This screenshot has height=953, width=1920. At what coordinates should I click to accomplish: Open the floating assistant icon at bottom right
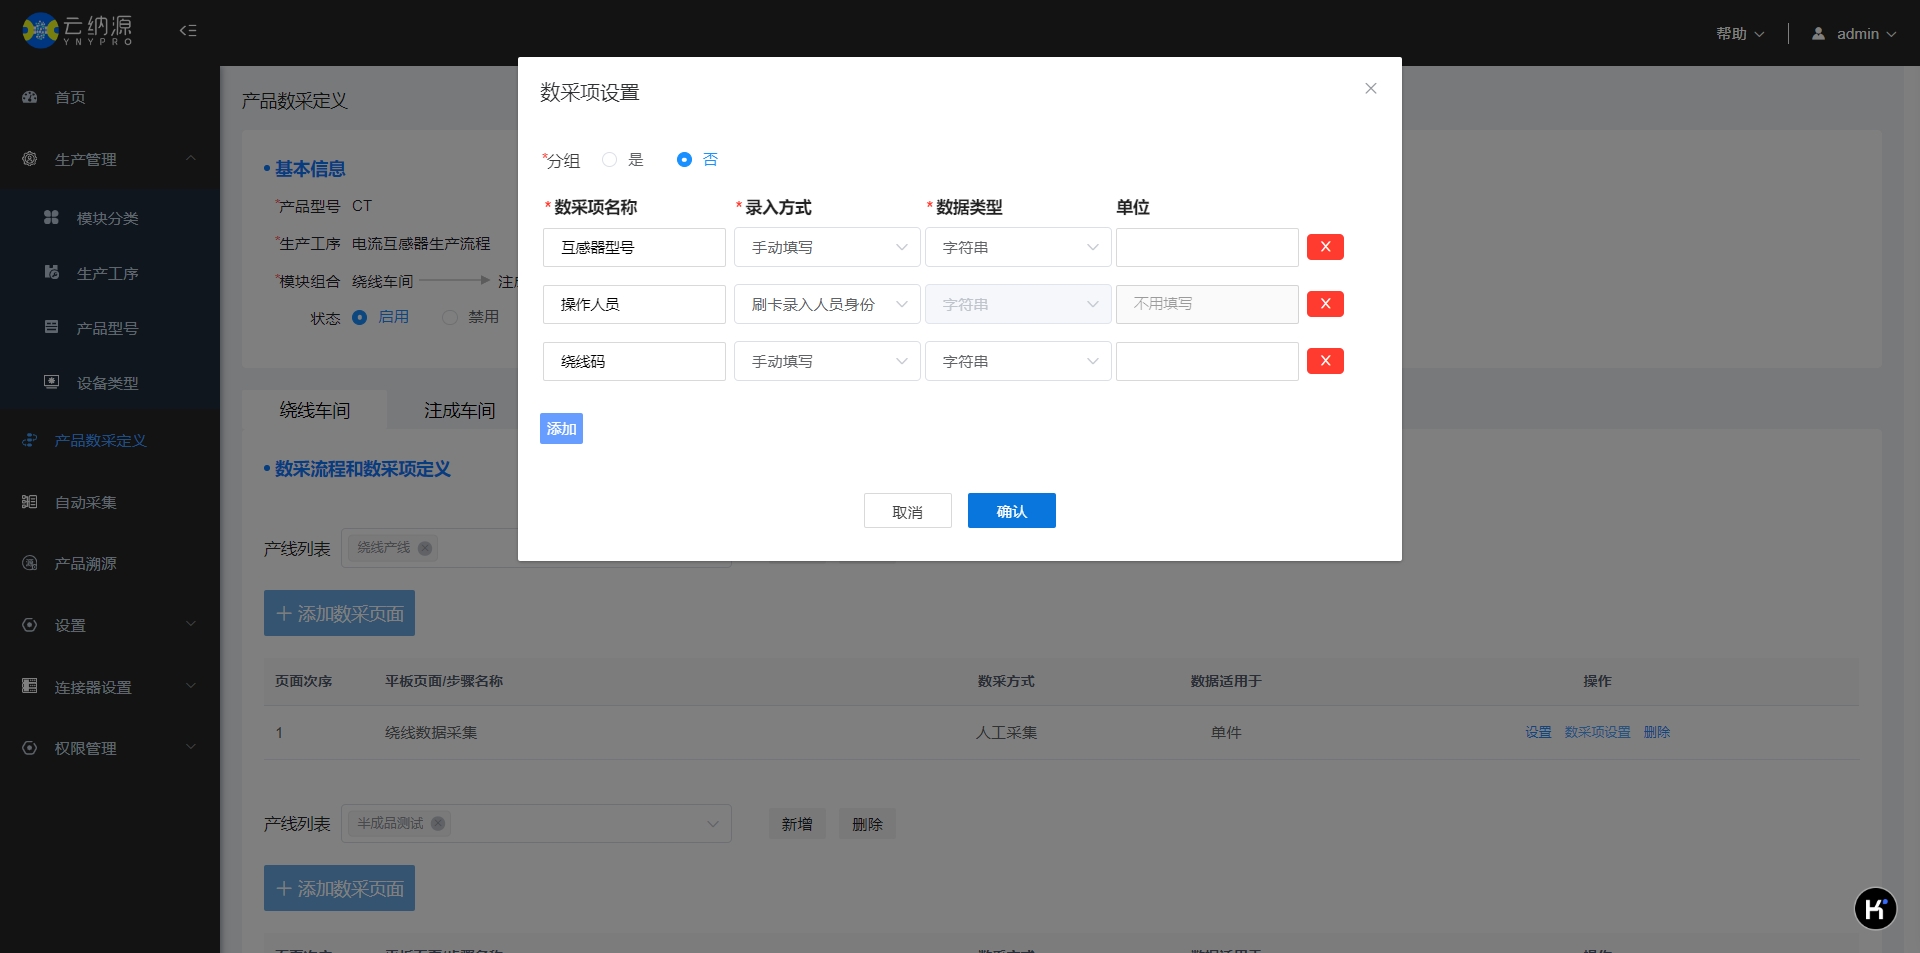pos(1875,908)
